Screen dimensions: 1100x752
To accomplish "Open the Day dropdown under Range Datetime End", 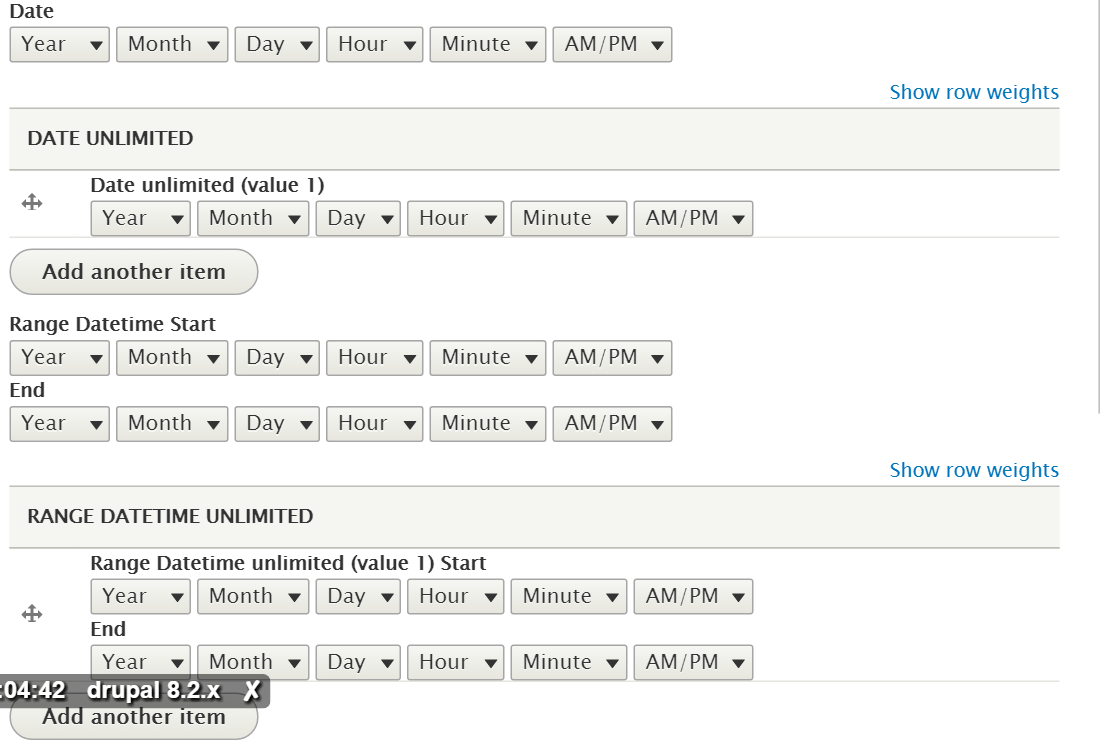I will (277, 424).
